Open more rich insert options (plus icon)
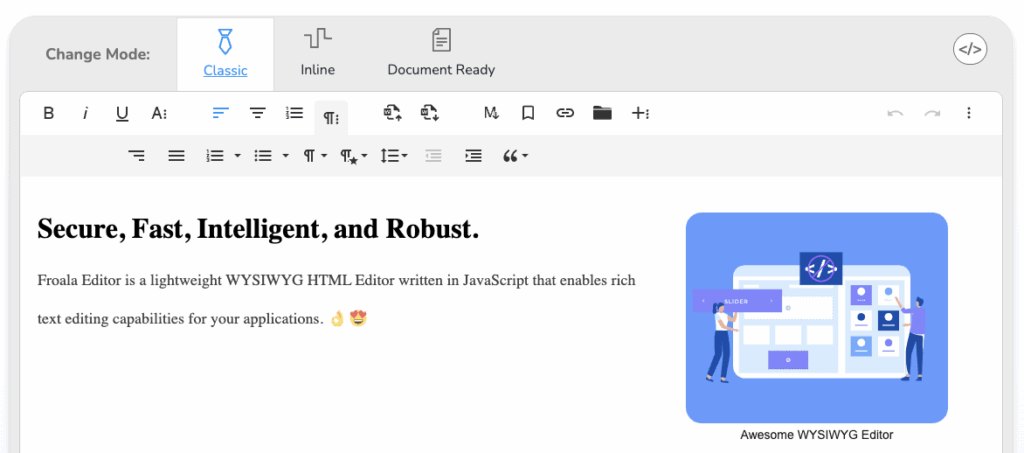 [639, 113]
